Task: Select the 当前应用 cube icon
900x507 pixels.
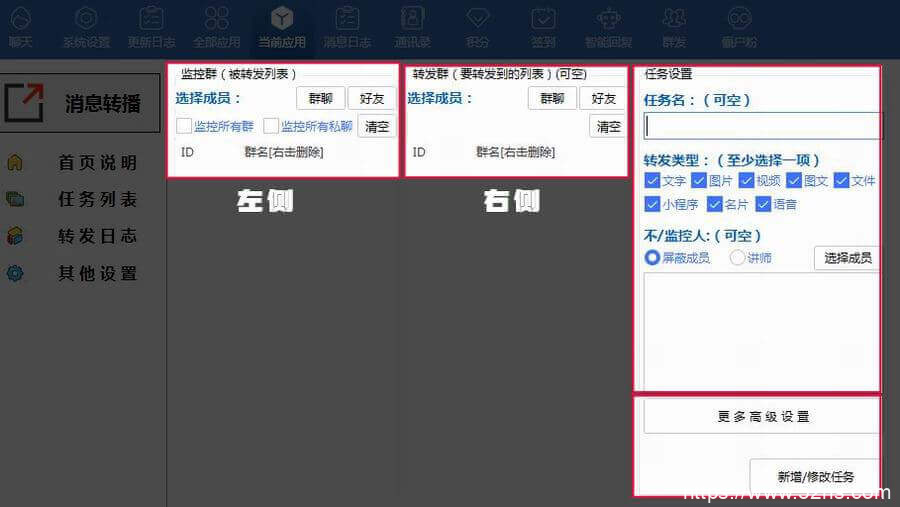Action: pos(282,25)
